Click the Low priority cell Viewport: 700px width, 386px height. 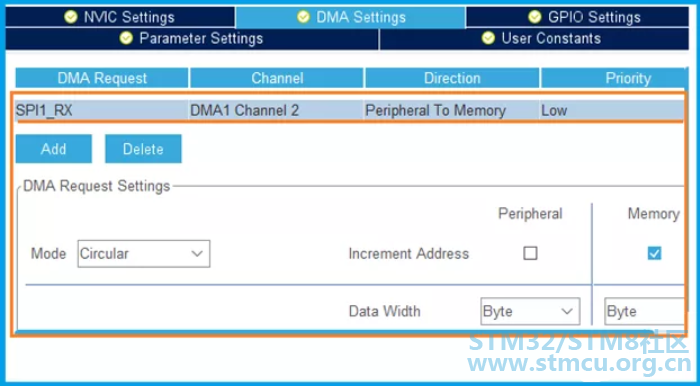[612, 111]
